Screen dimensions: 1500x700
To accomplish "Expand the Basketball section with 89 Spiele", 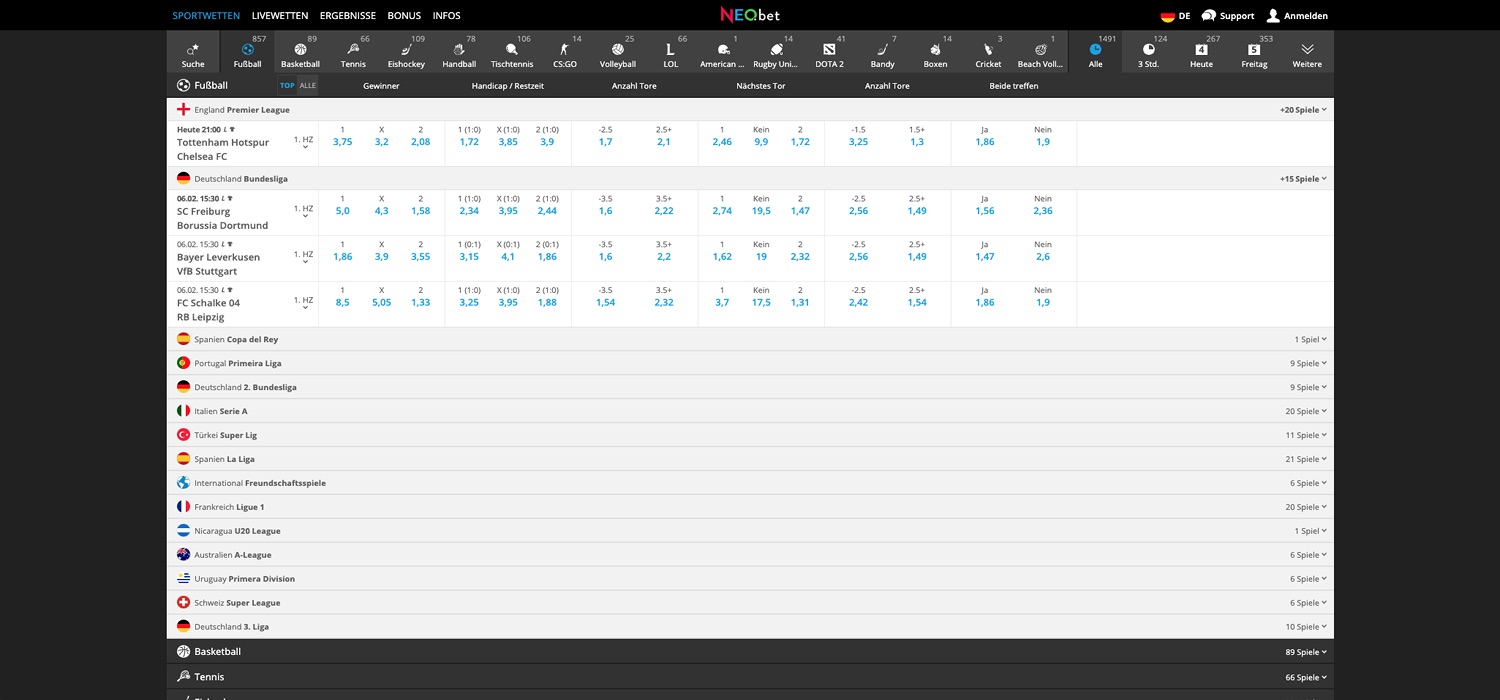I will [750, 651].
